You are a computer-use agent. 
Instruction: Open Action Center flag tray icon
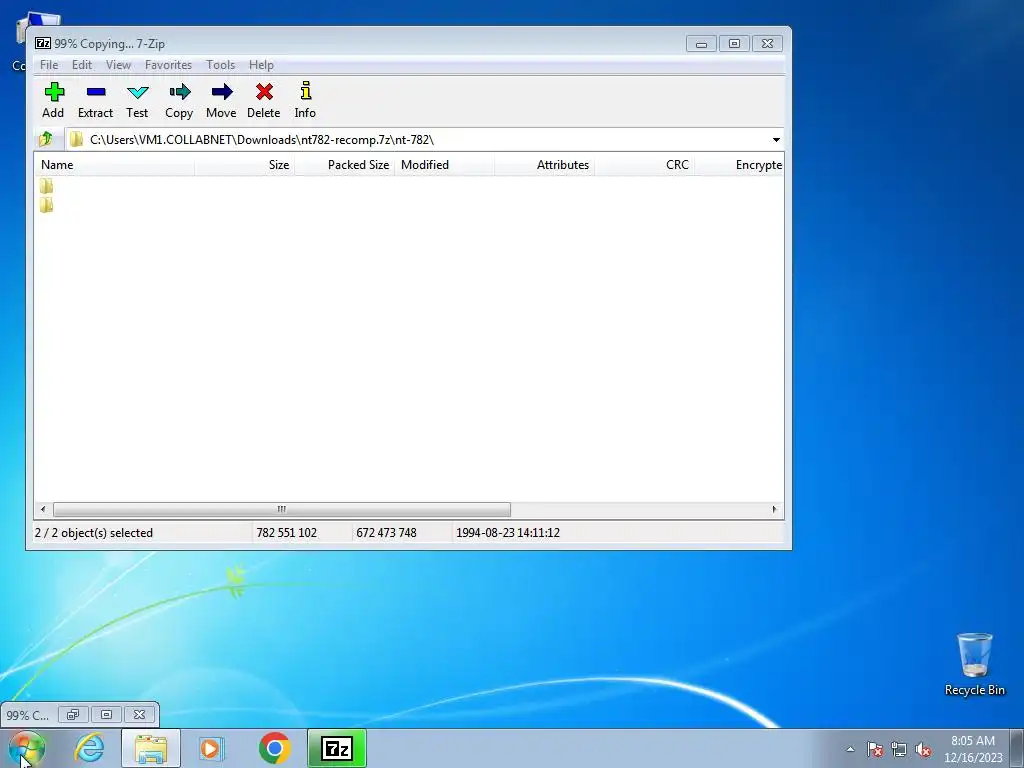(875, 749)
